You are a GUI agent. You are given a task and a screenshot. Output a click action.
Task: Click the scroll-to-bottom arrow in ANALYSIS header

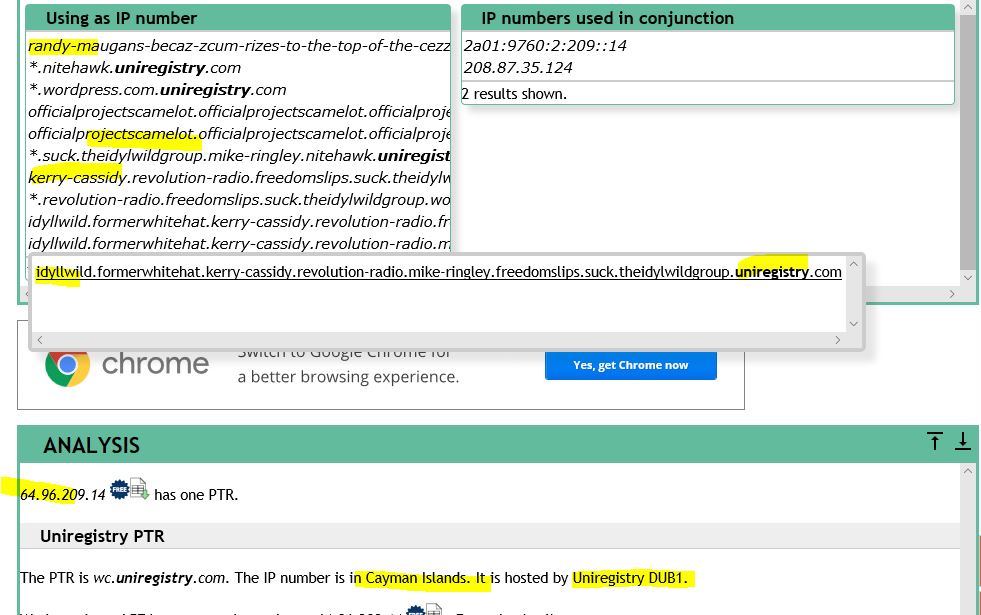pyautogui.click(x=962, y=442)
